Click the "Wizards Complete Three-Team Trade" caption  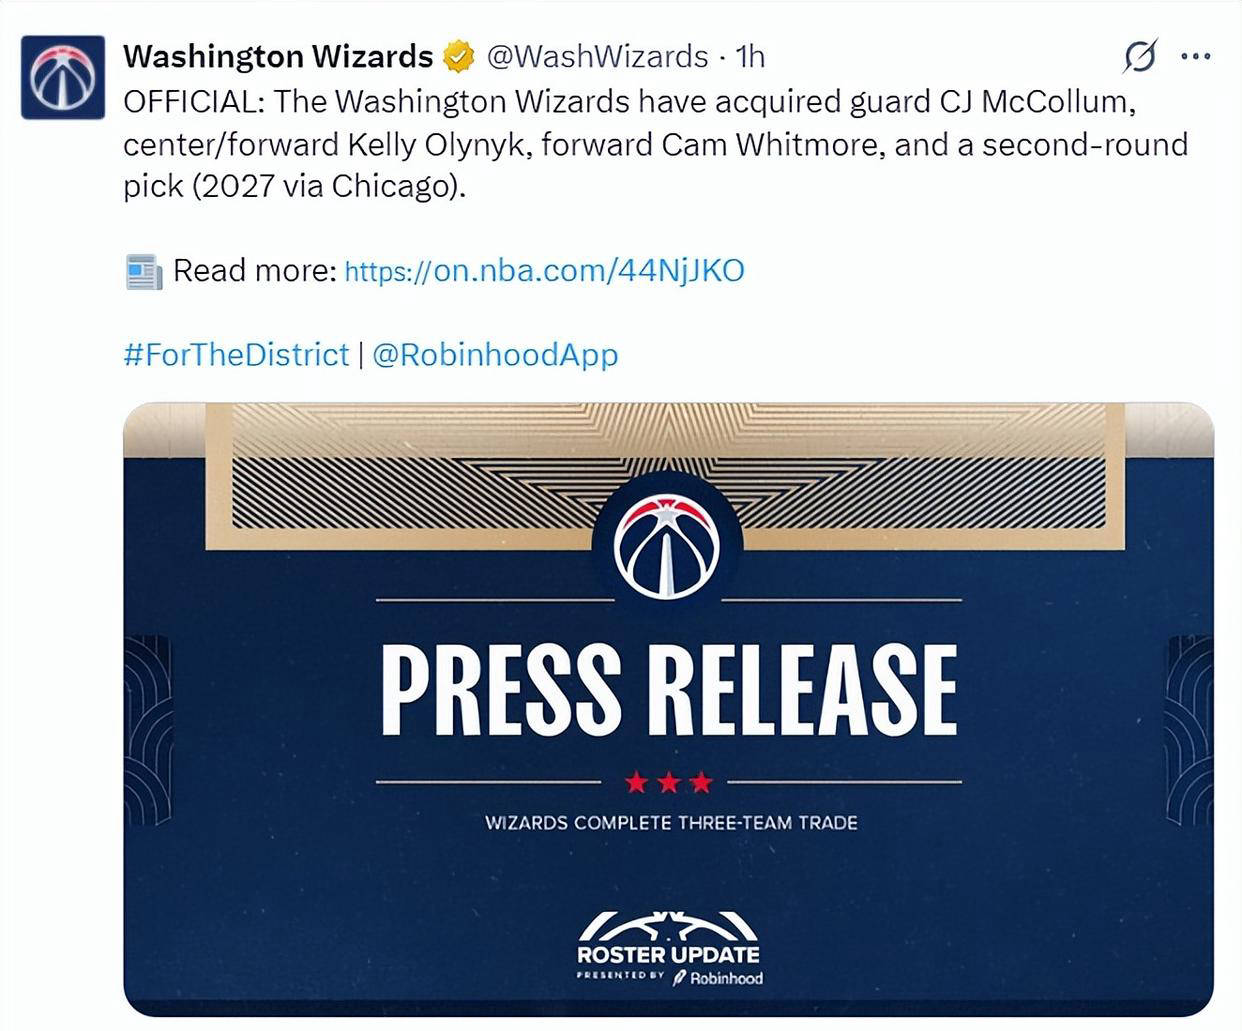pyautogui.click(x=671, y=823)
